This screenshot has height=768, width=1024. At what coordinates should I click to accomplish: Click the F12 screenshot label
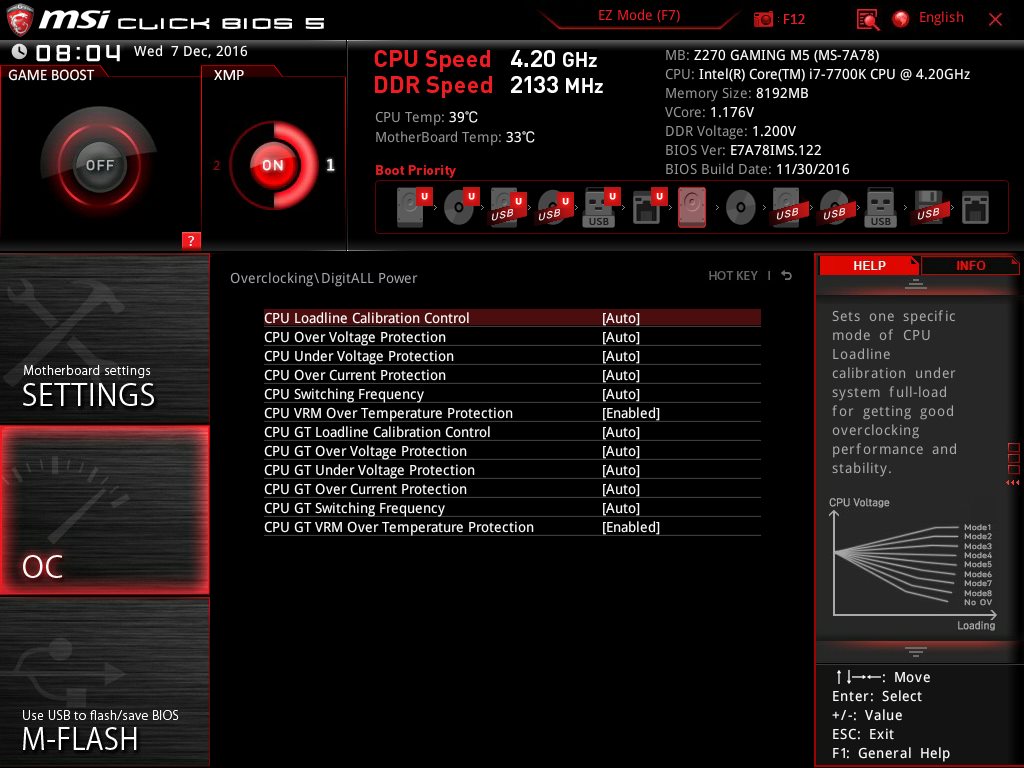click(x=793, y=19)
